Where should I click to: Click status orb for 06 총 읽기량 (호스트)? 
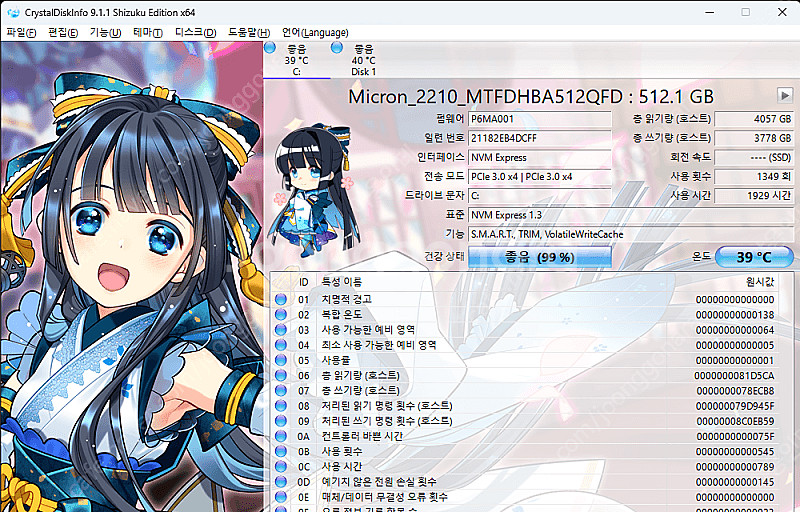click(281, 375)
